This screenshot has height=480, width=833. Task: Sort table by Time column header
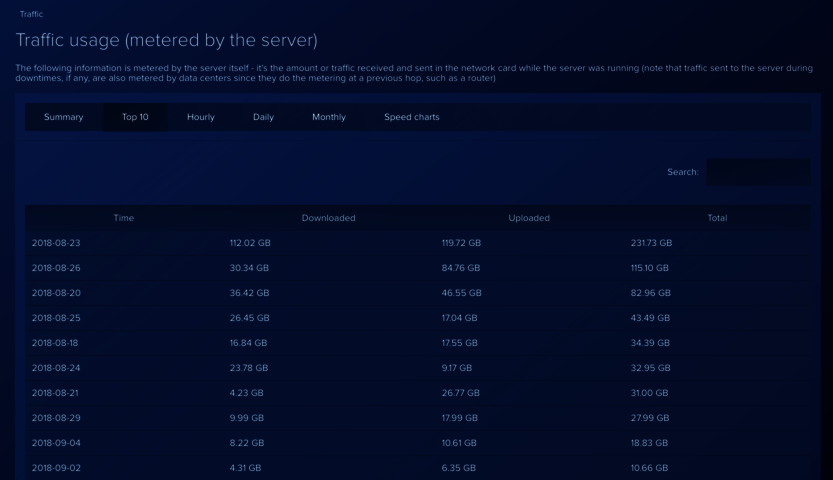pos(123,218)
